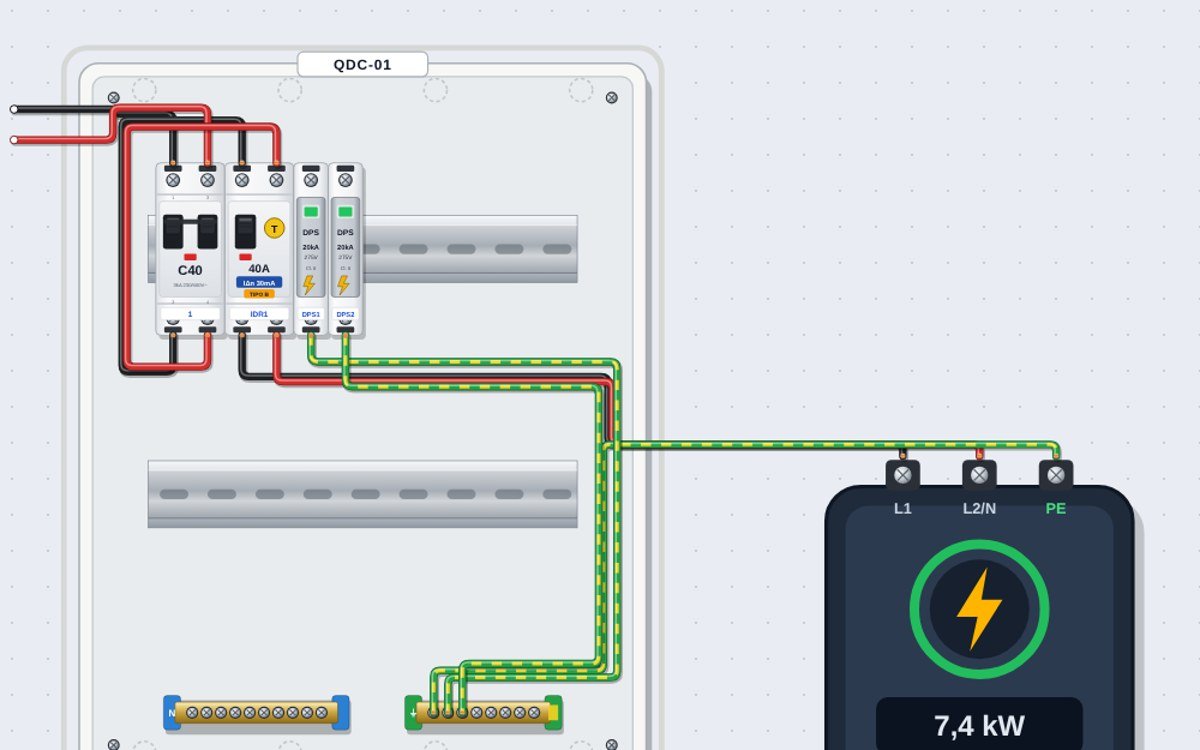Push the yellow T test button
This screenshot has height=750, width=1200.
(x=274, y=228)
